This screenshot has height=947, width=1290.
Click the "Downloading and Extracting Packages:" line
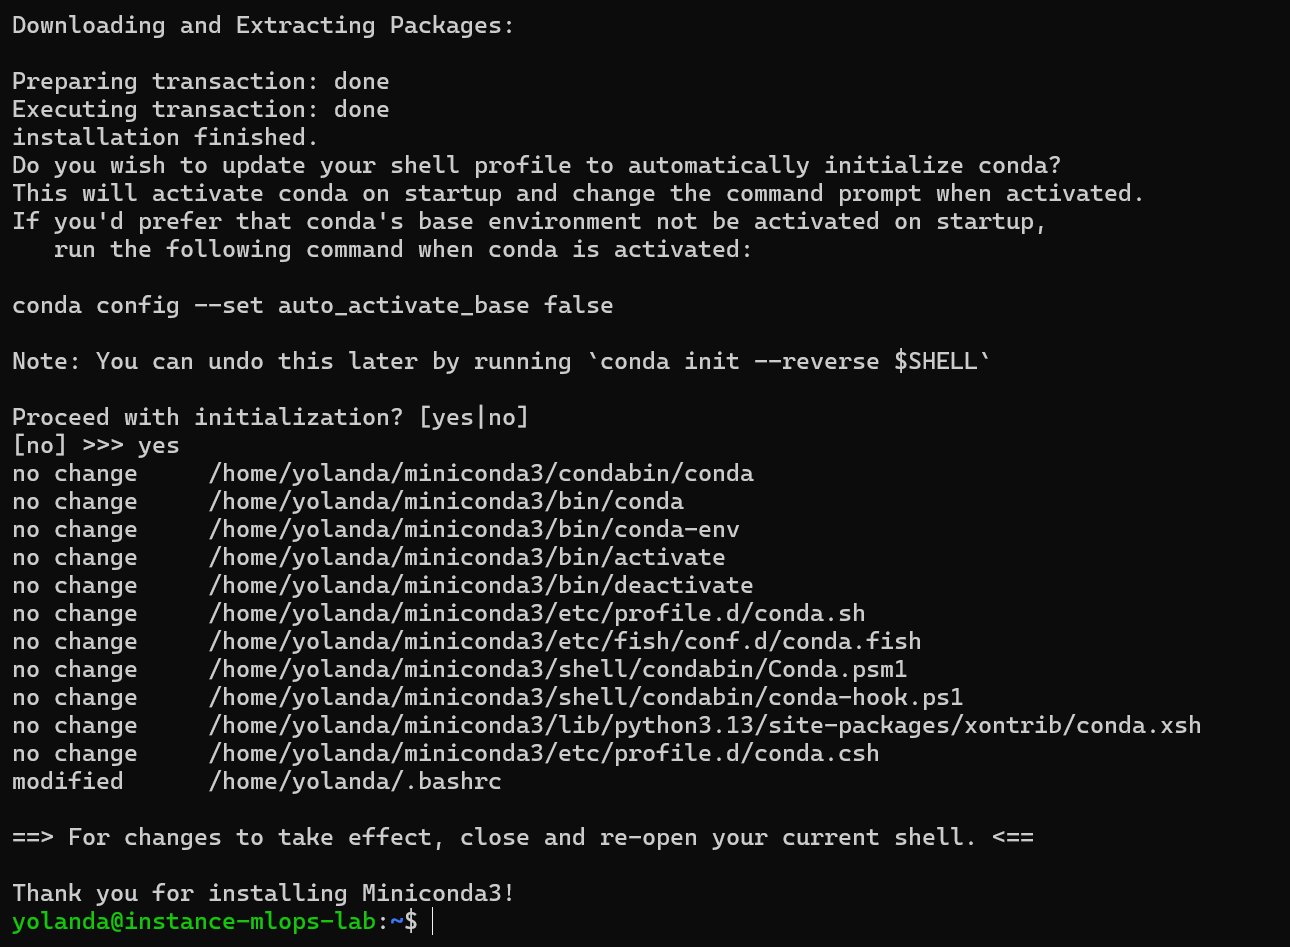263,25
